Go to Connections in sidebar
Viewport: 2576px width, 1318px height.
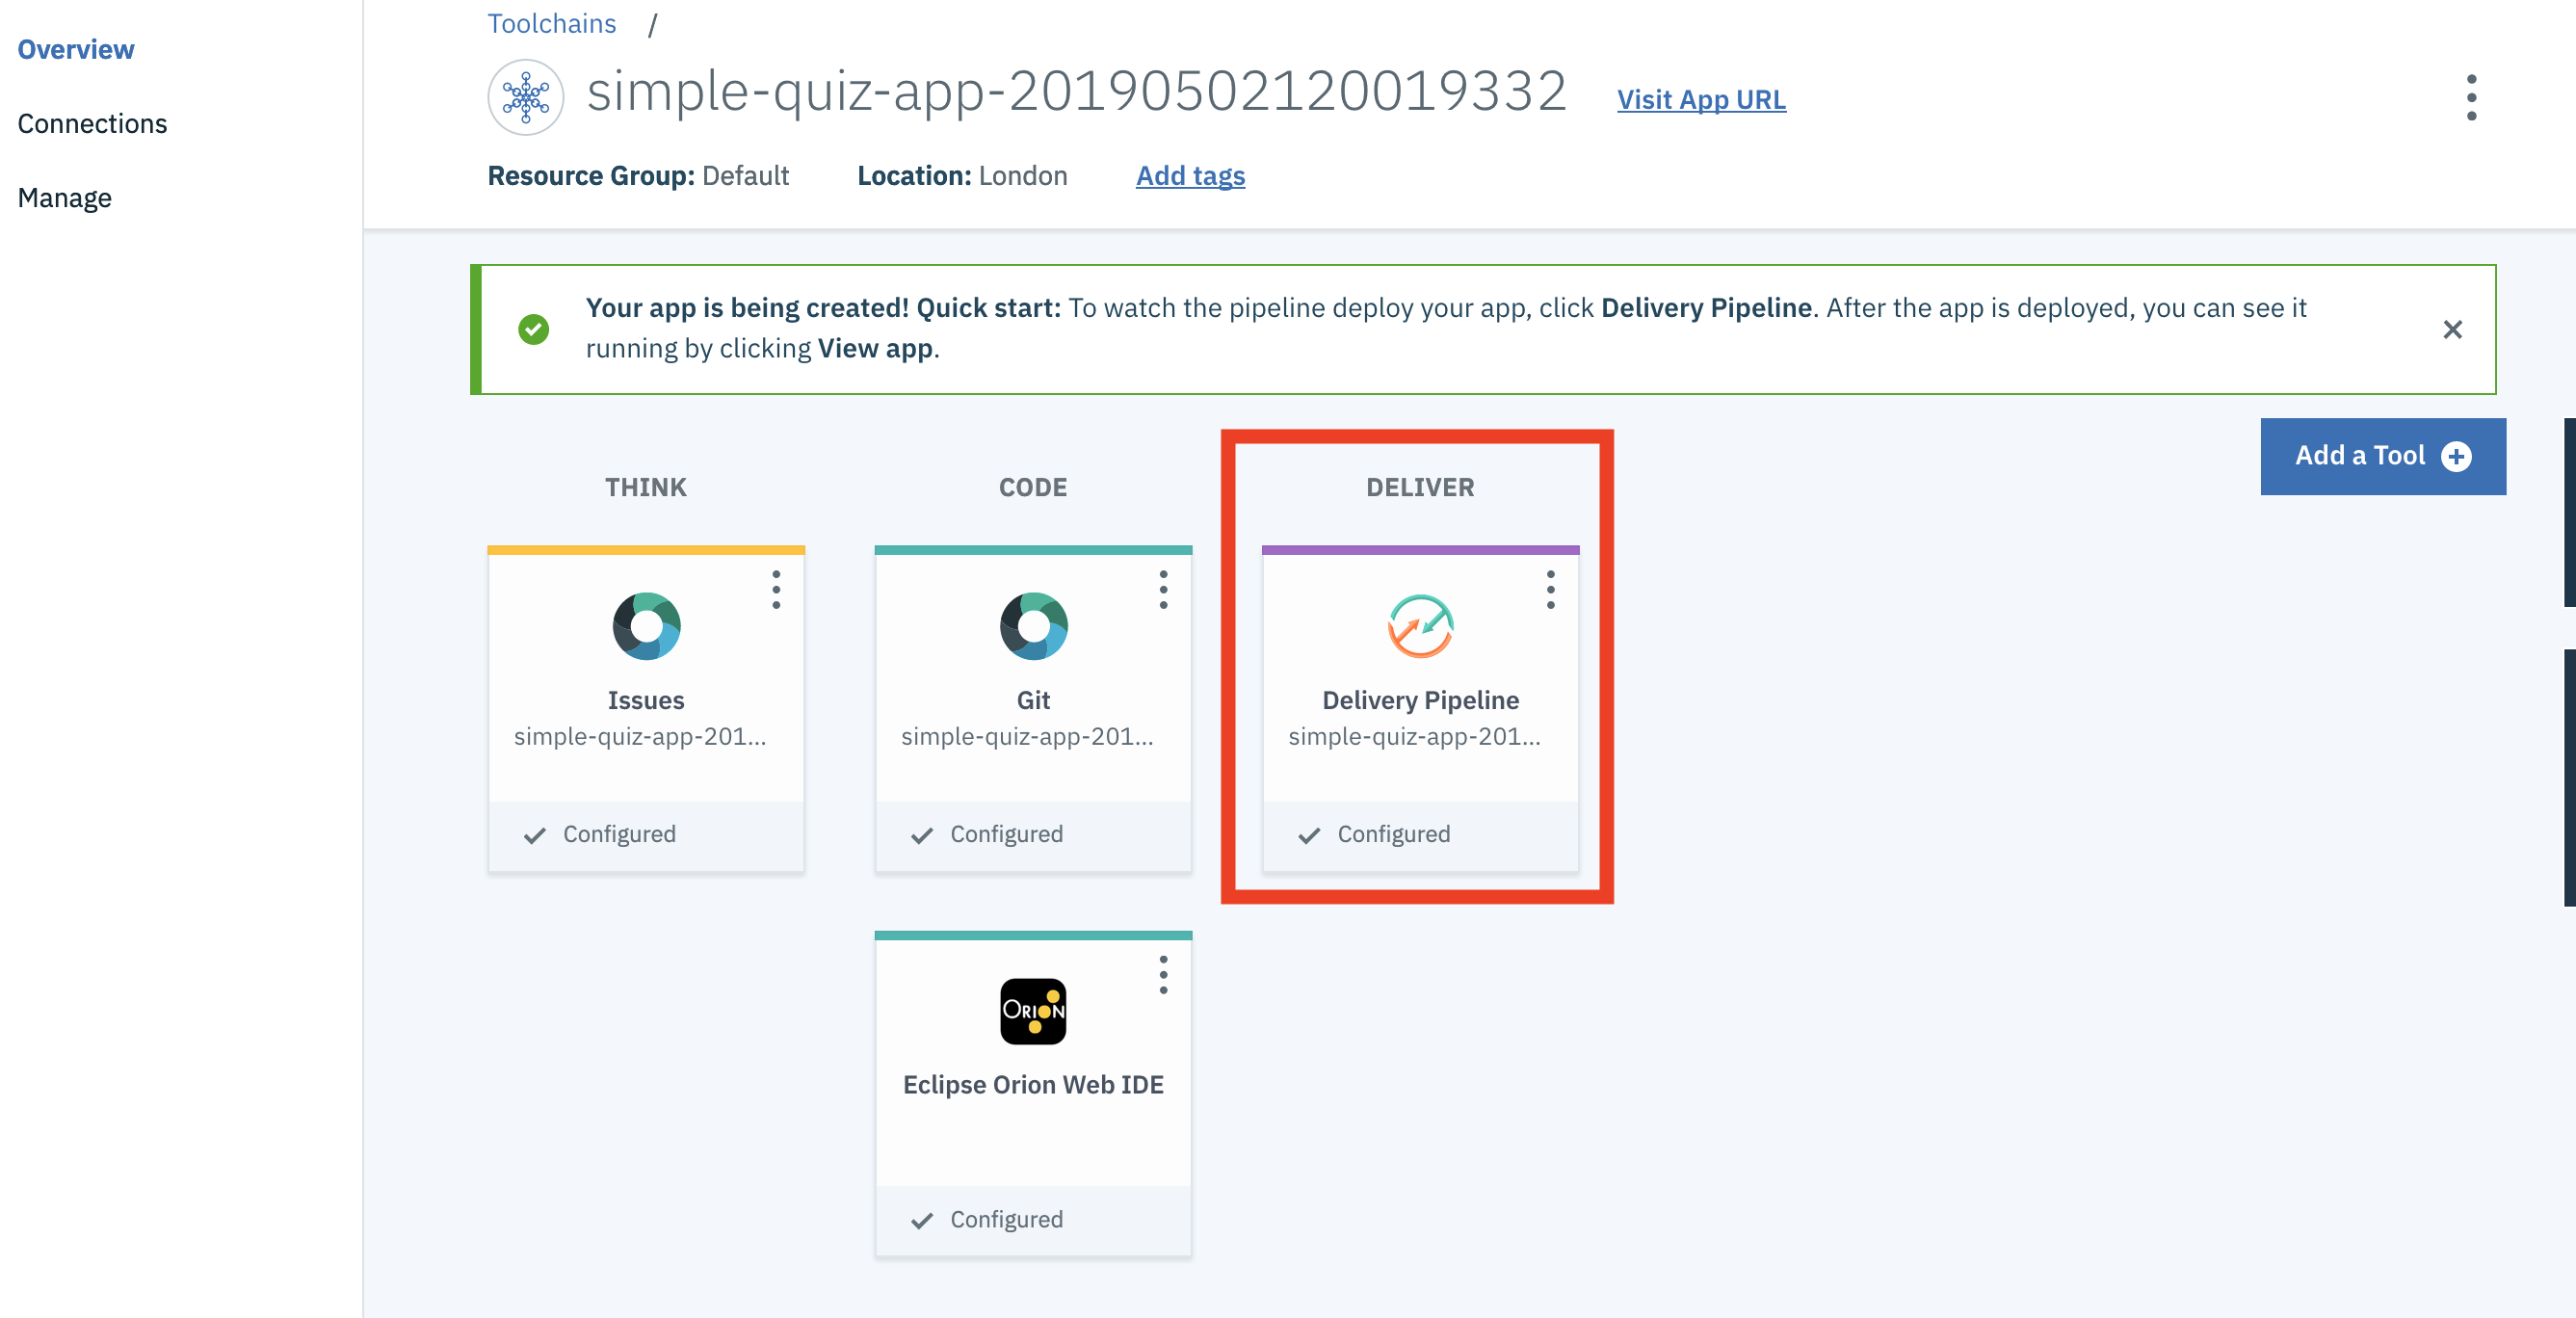92,124
